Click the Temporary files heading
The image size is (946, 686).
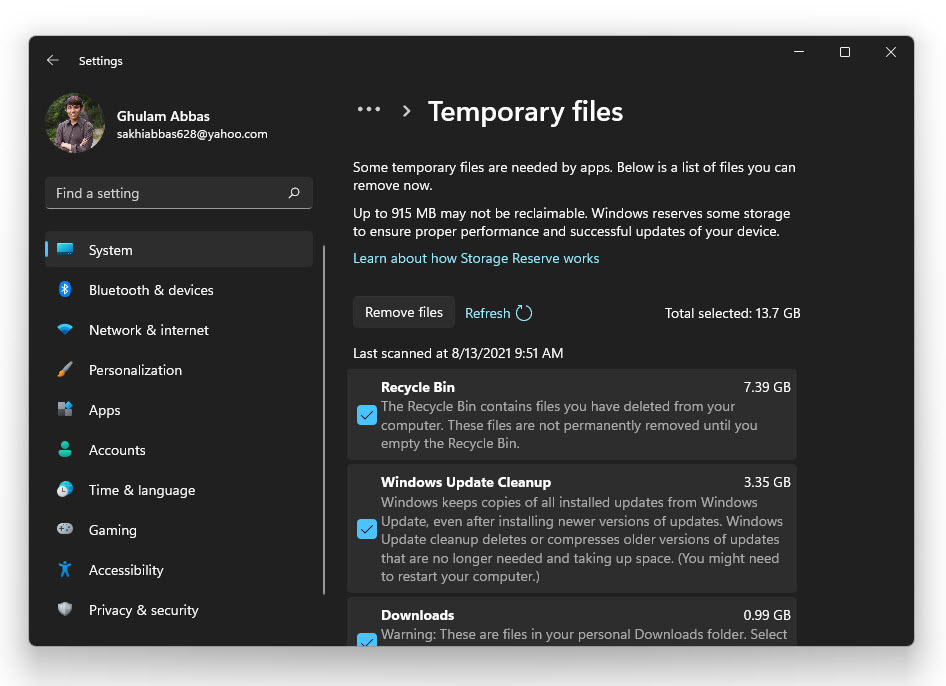(x=525, y=112)
